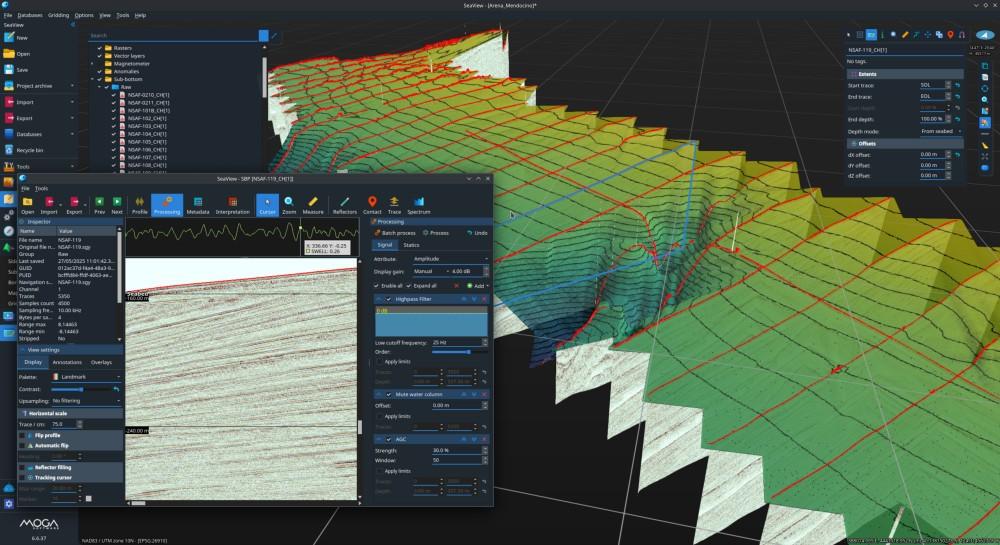1000x545 pixels.
Task: Open the Depth mode dropdown
Action: tap(940, 131)
